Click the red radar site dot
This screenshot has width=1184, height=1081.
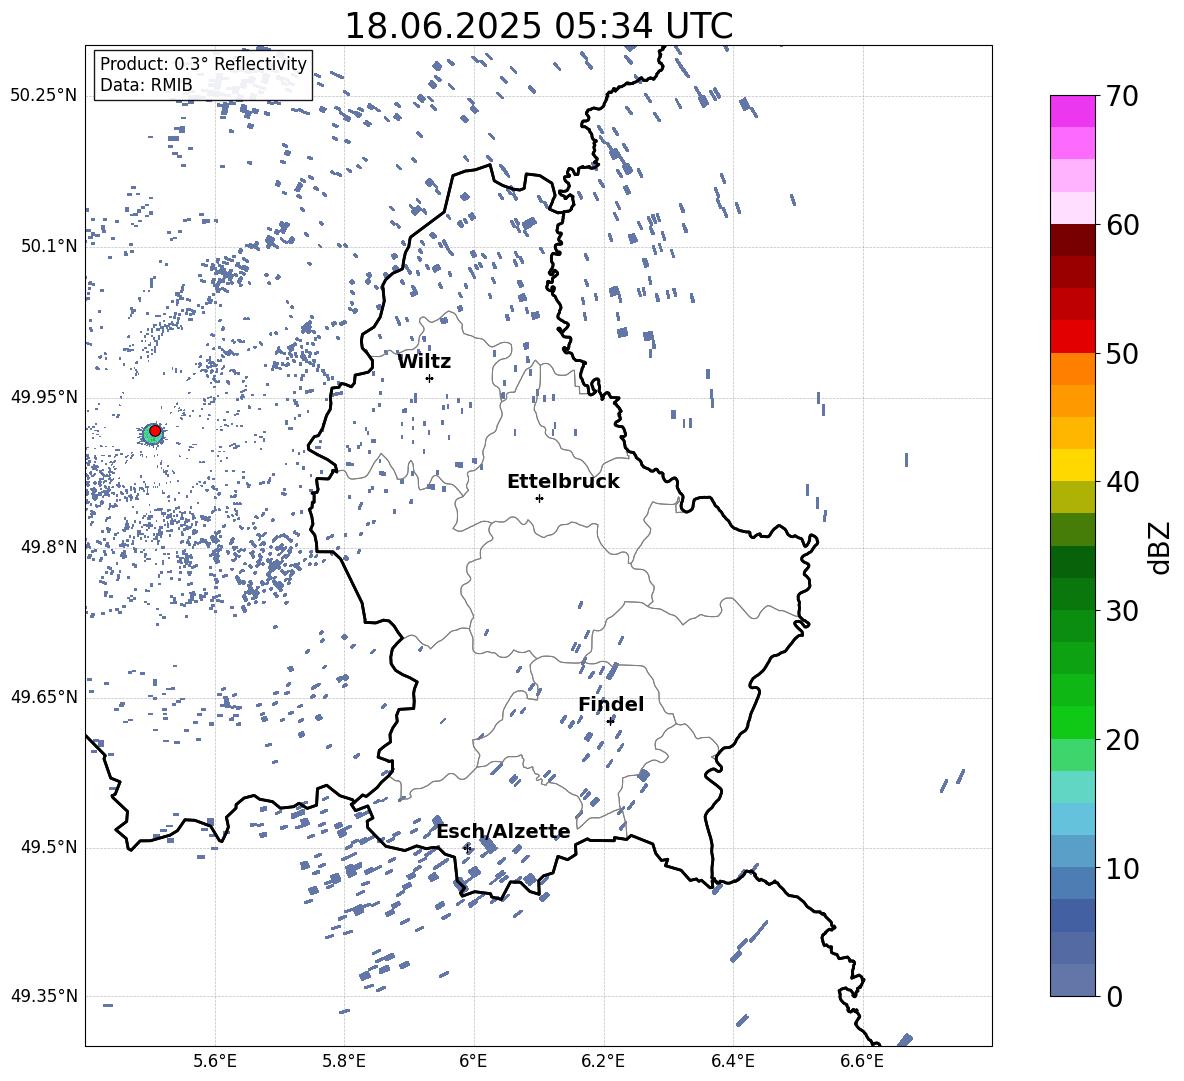coord(155,430)
